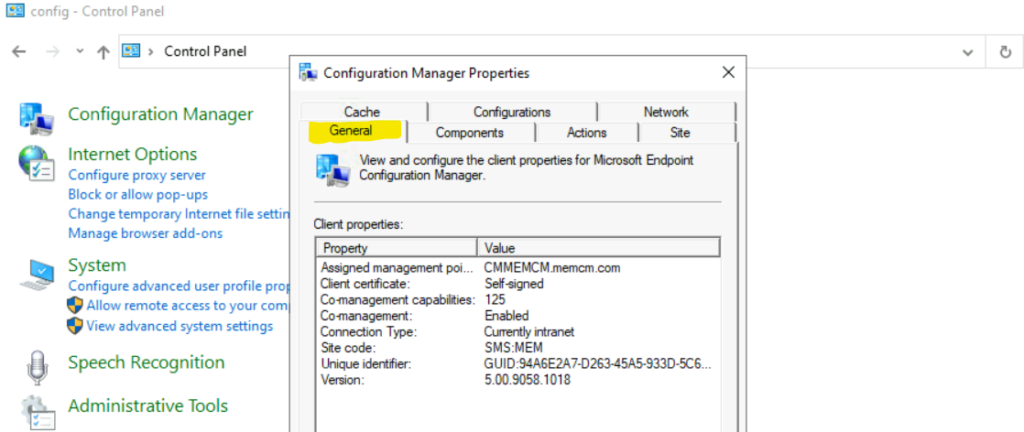Click the CMMEMCM.memcm.com value
This screenshot has width=1024, height=432.
click(552, 268)
